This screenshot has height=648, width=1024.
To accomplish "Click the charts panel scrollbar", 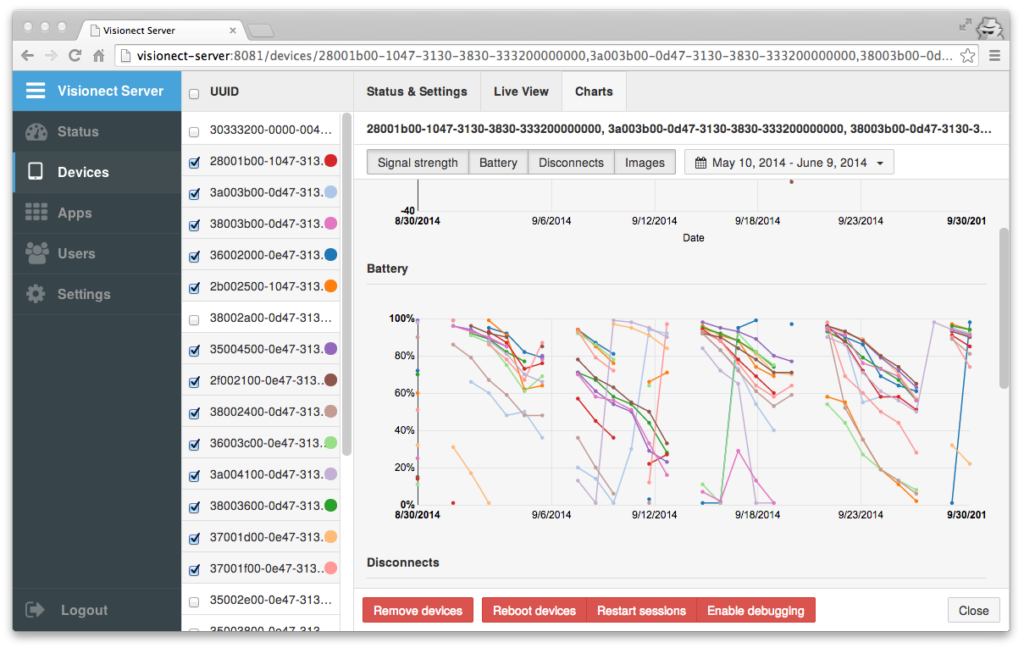I will [x=1004, y=308].
